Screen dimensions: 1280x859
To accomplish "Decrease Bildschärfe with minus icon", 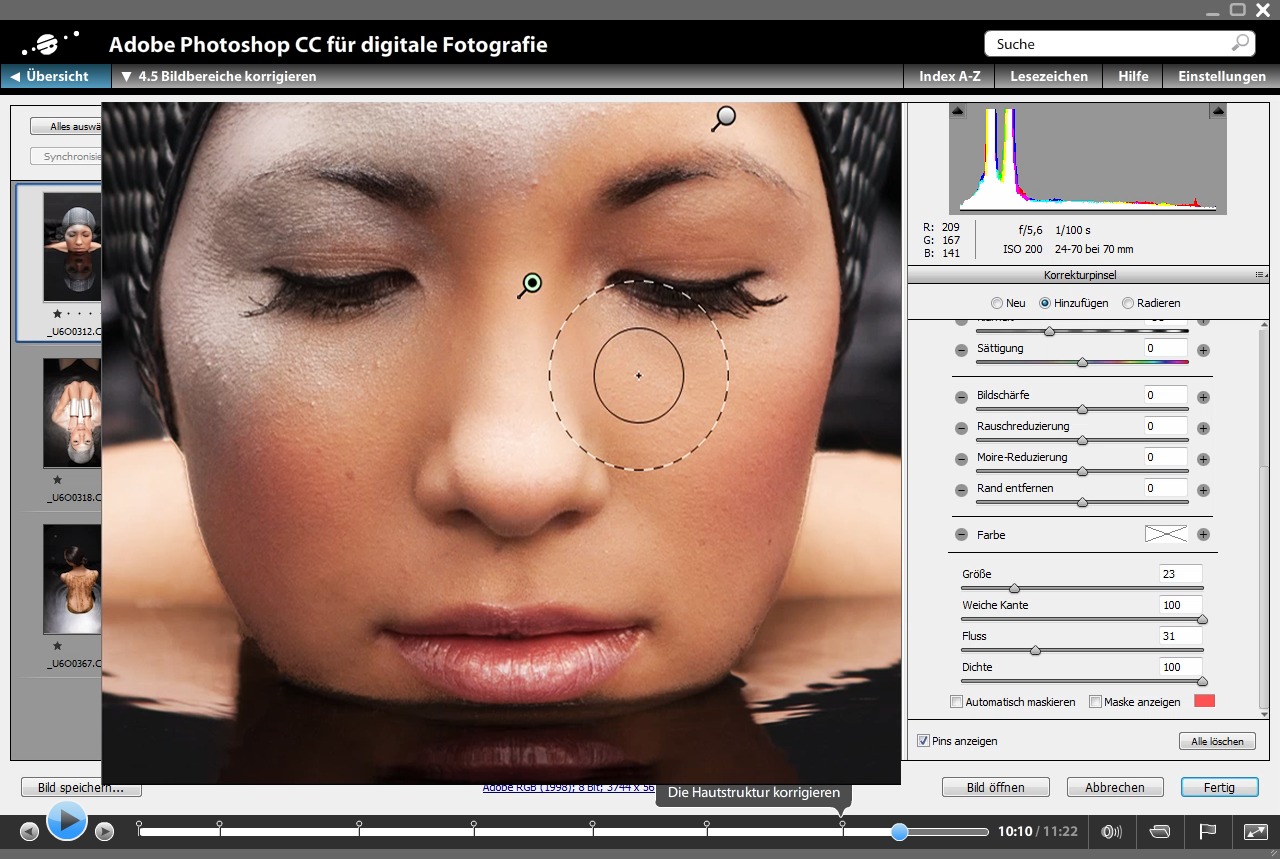I will pos(961,397).
